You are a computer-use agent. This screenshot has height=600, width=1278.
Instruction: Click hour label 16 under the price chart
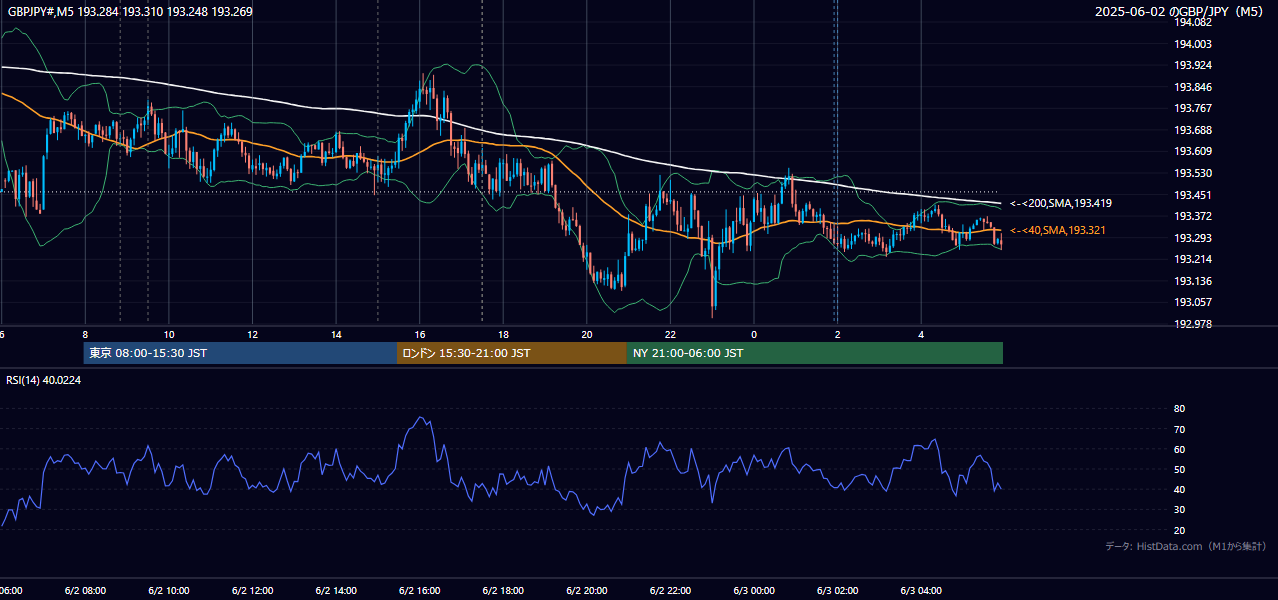click(420, 334)
